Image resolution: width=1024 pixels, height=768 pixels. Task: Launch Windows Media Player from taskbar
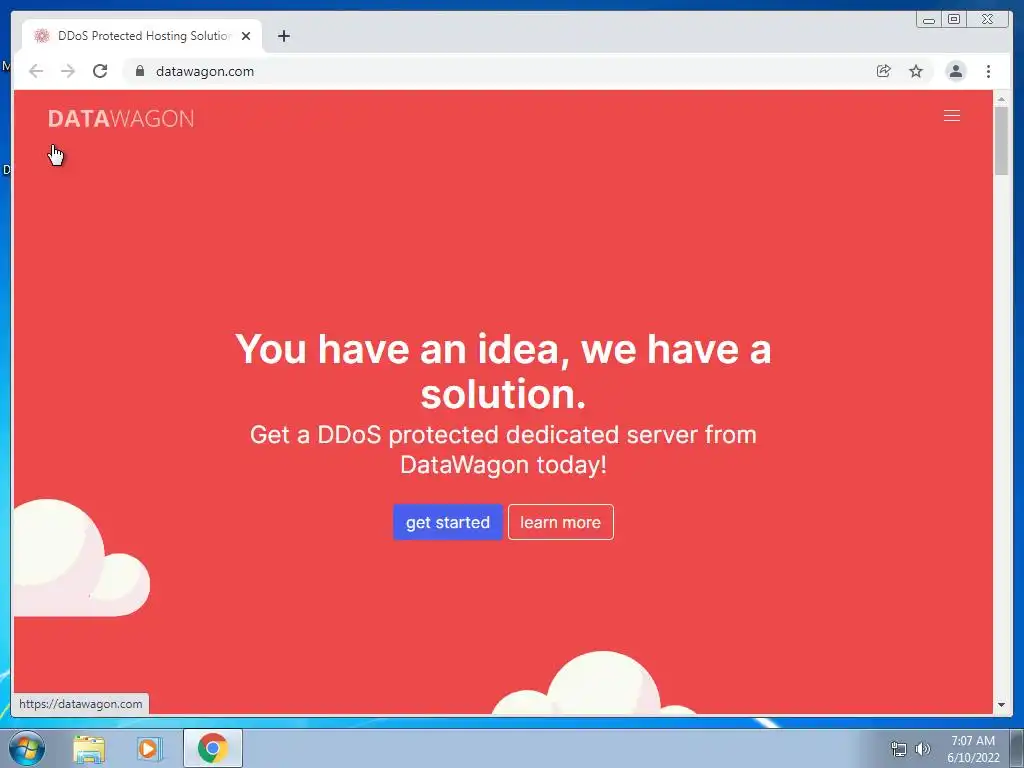[x=150, y=748]
